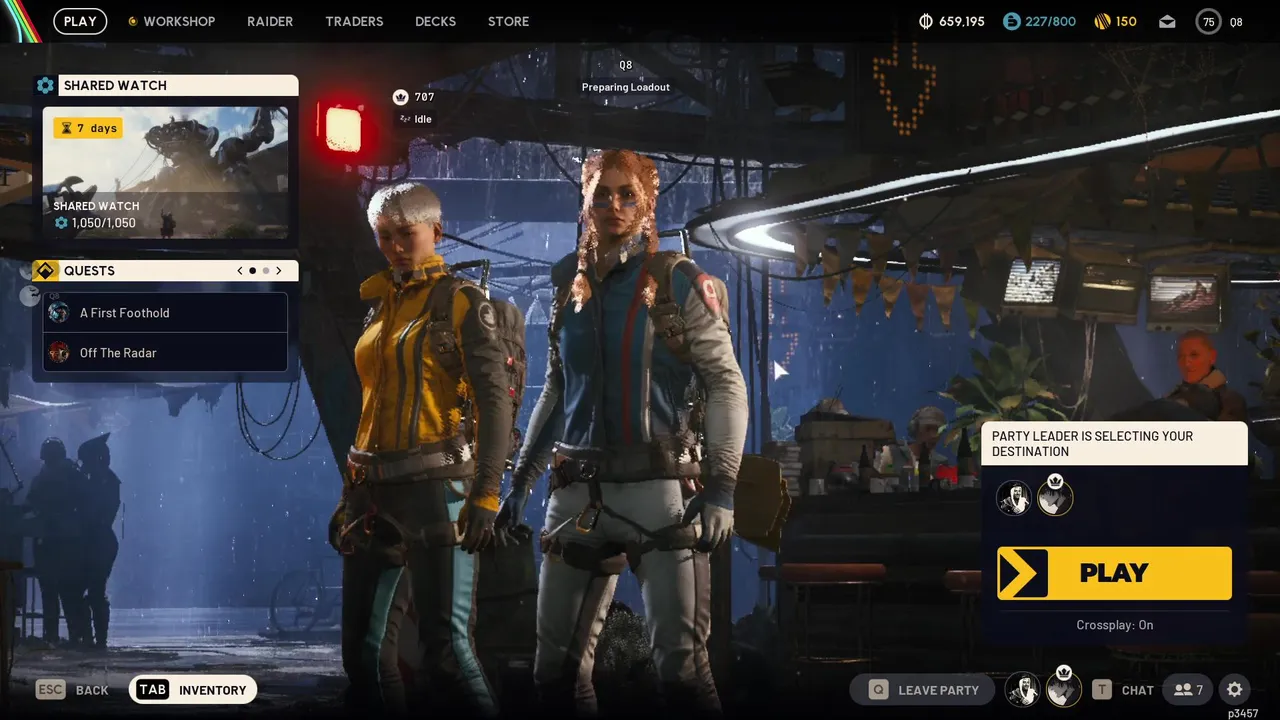
Task: Click the blue token icon beside 227/800
Action: [1011, 21]
